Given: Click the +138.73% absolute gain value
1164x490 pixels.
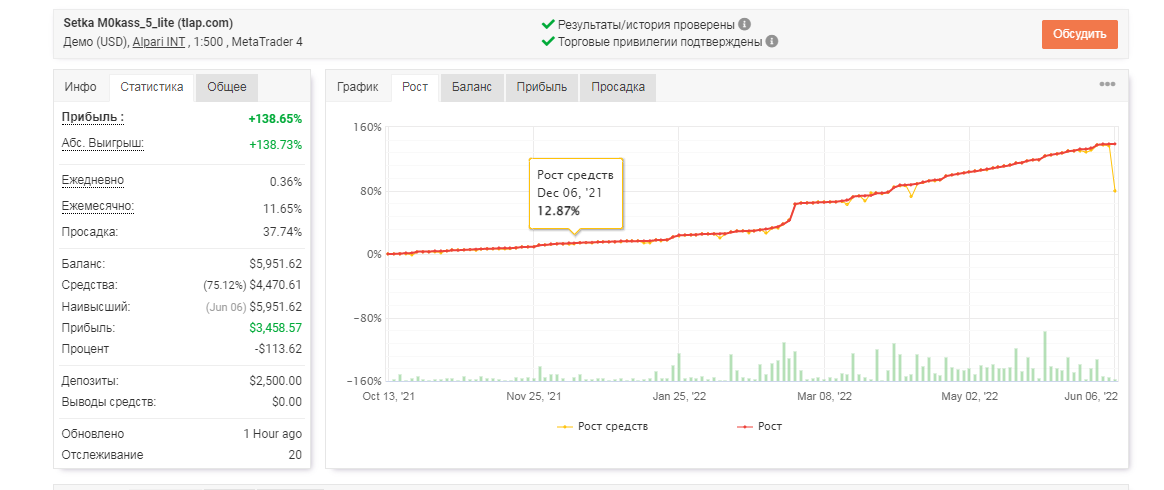Looking at the screenshot, I should [275, 145].
